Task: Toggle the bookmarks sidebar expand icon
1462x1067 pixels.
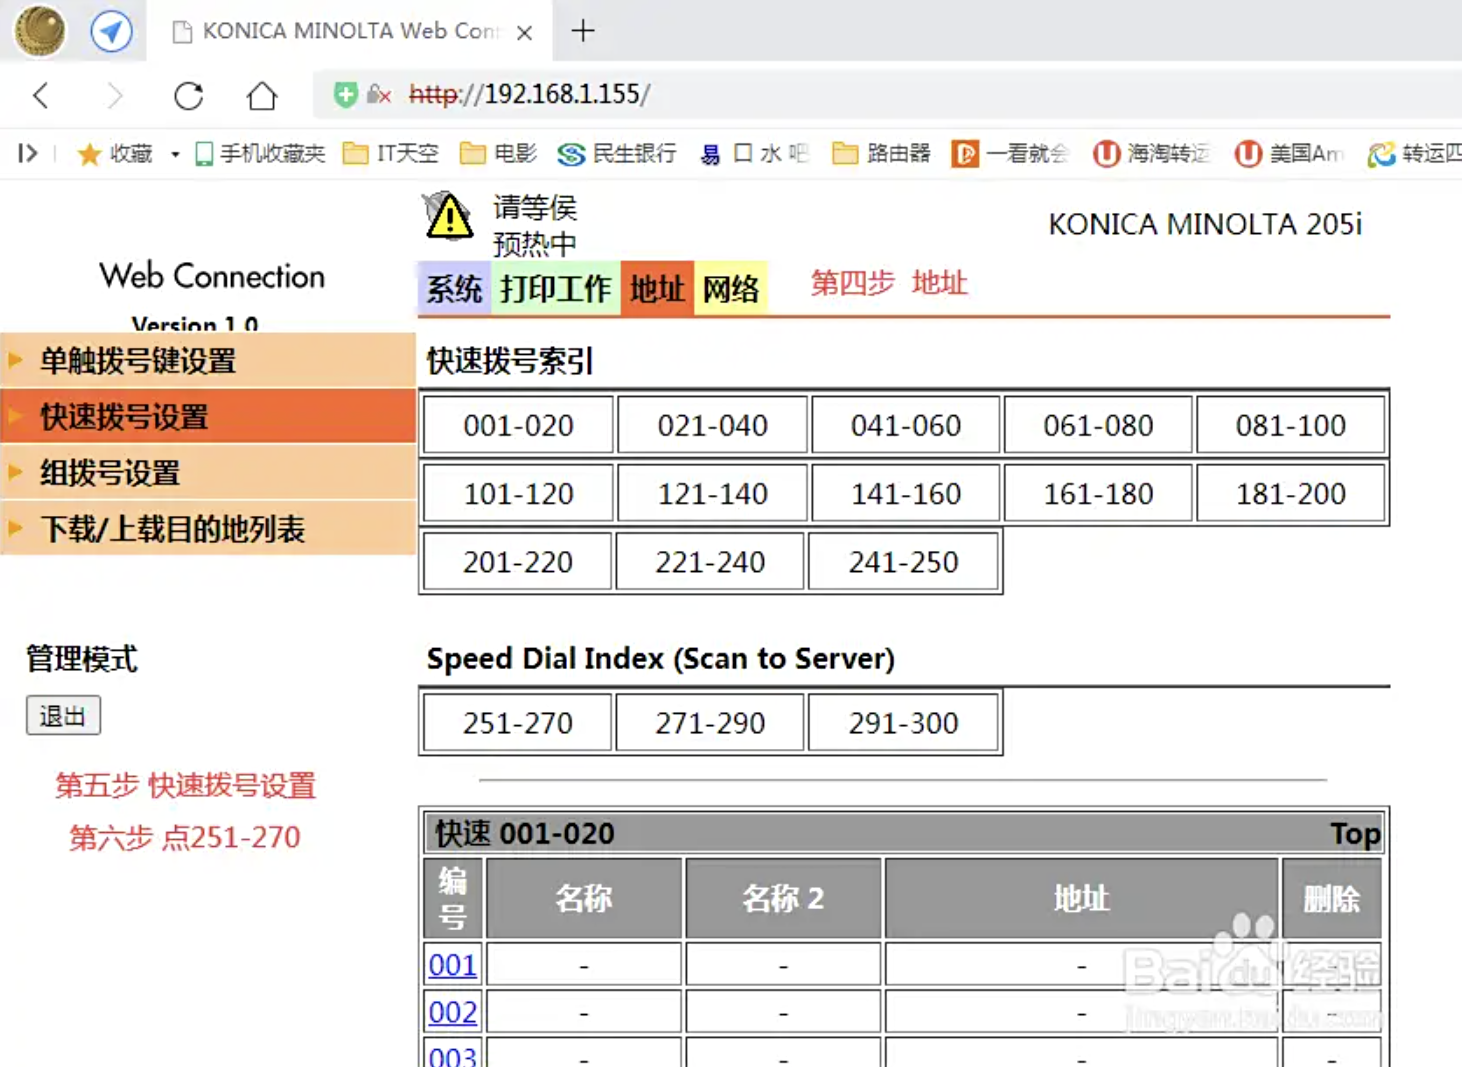Action: point(28,153)
